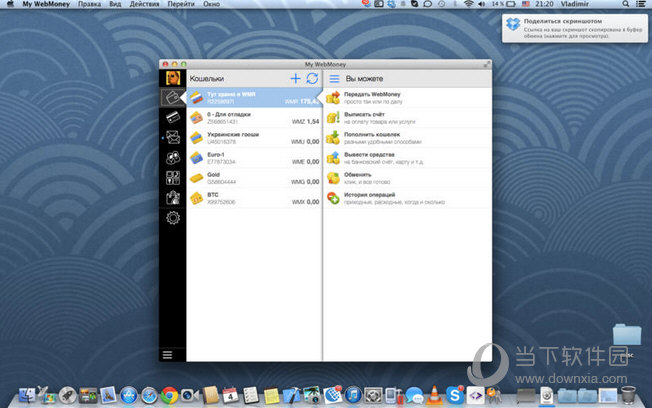This screenshot has width=652, height=408.
Task: Open the messages envelope section in sidebar
Action: pyautogui.click(x=173, y=137)
